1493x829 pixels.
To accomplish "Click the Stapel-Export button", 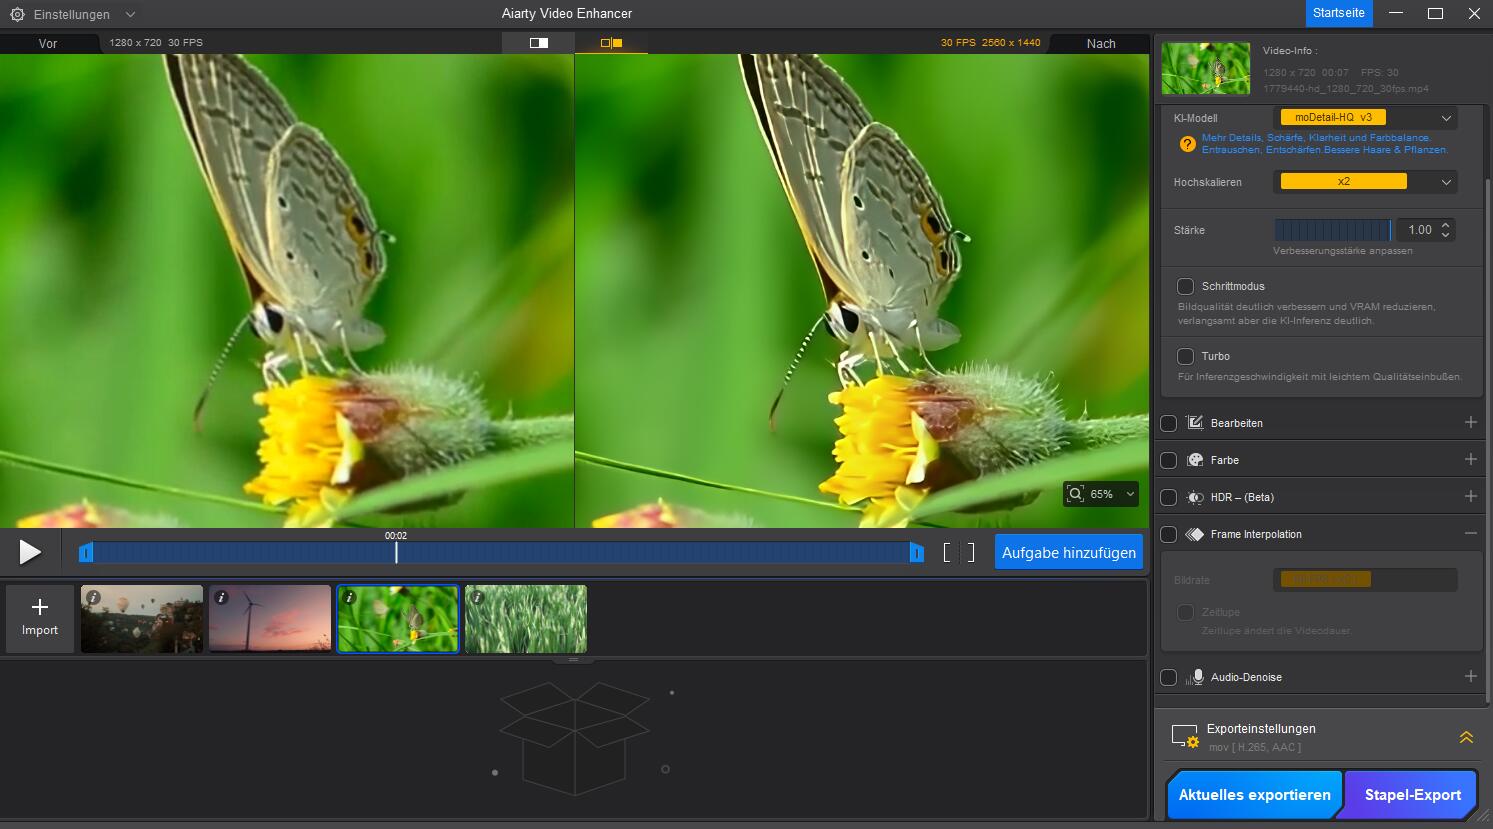I will [1412, 795].
